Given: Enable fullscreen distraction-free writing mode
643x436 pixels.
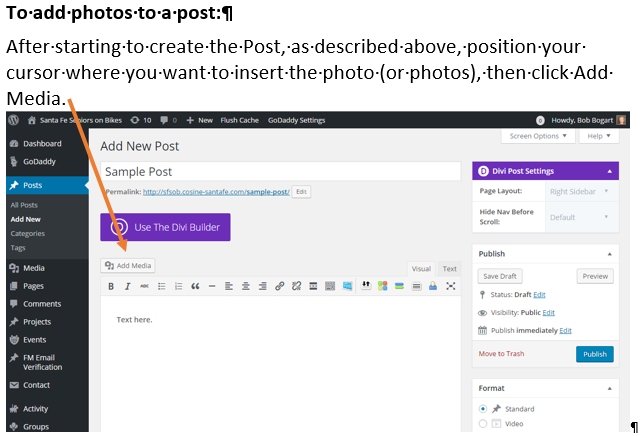Looking at the screenshot, I should (x=451, y=286).
